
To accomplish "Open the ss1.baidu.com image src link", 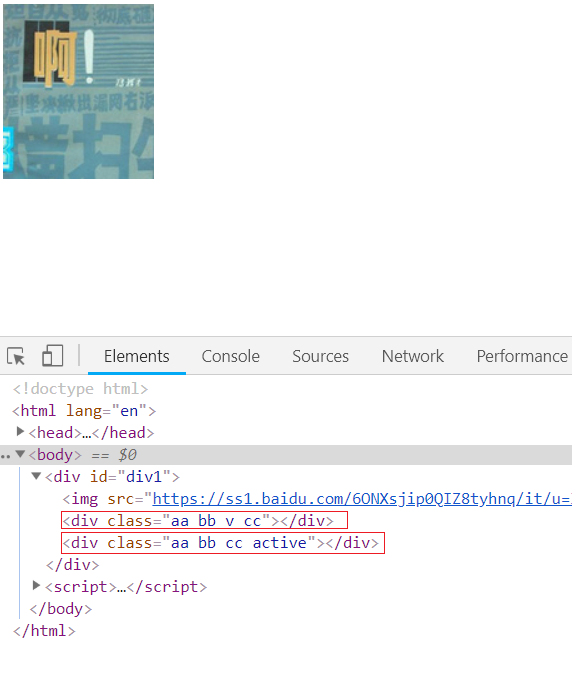I will tap(362, 499).
